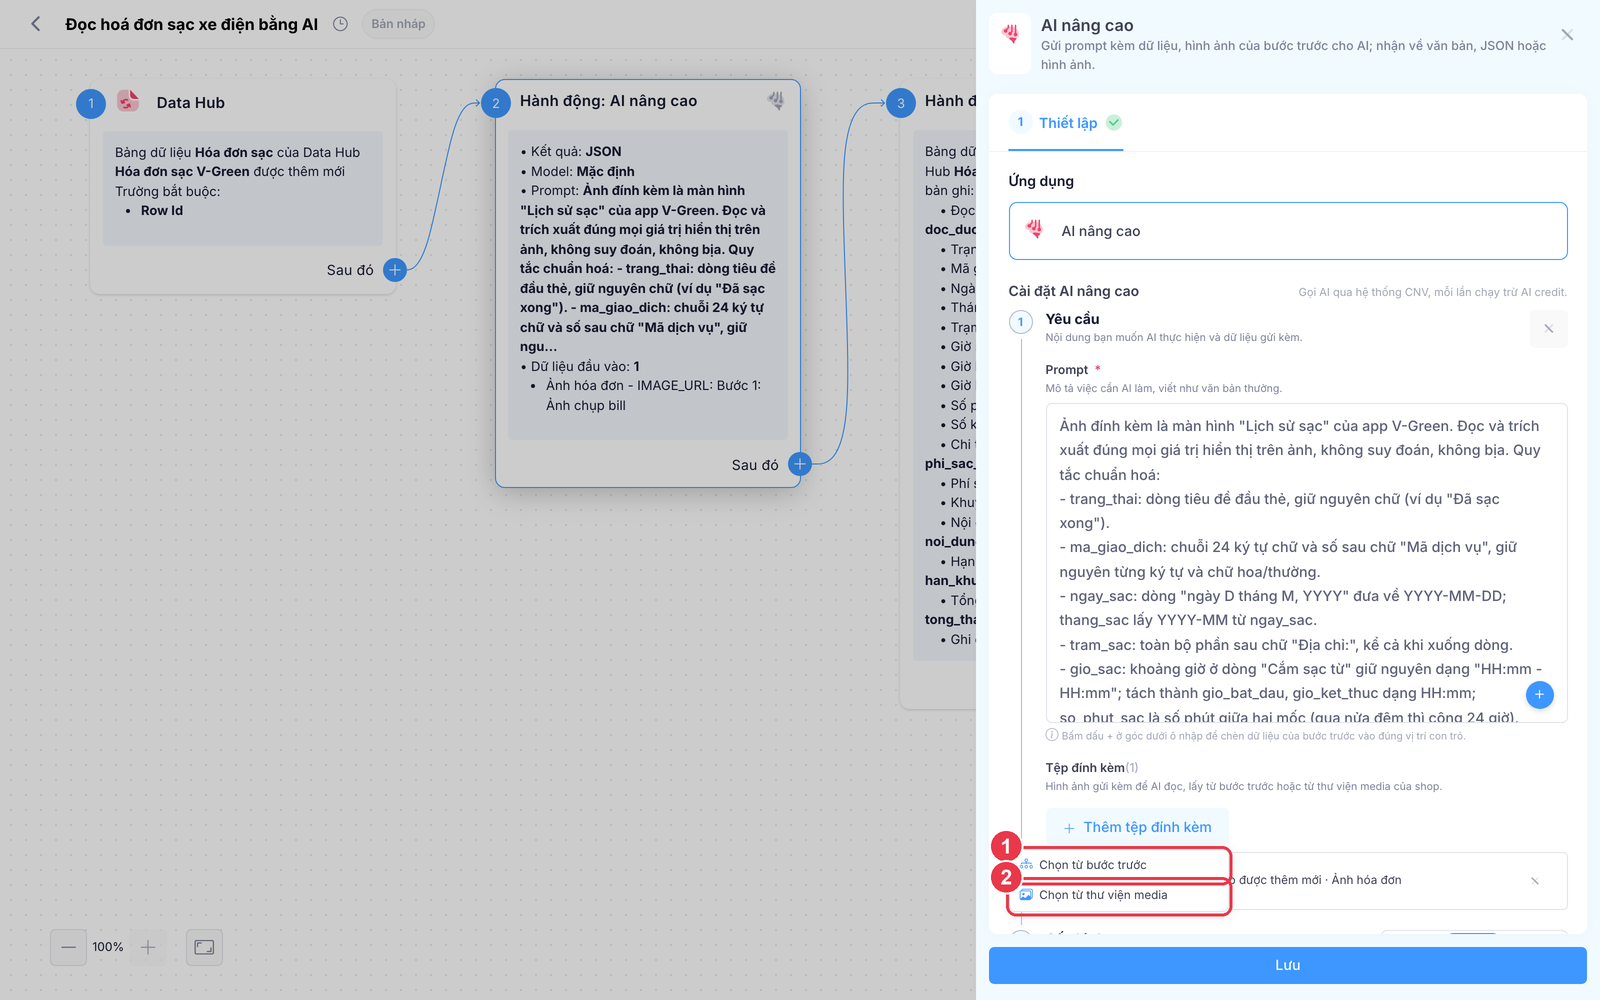Click the 'Cài đặt AI nâng cao' heading
The width and height of the screenshot is (1600, 1000).
pos(1074,291)
